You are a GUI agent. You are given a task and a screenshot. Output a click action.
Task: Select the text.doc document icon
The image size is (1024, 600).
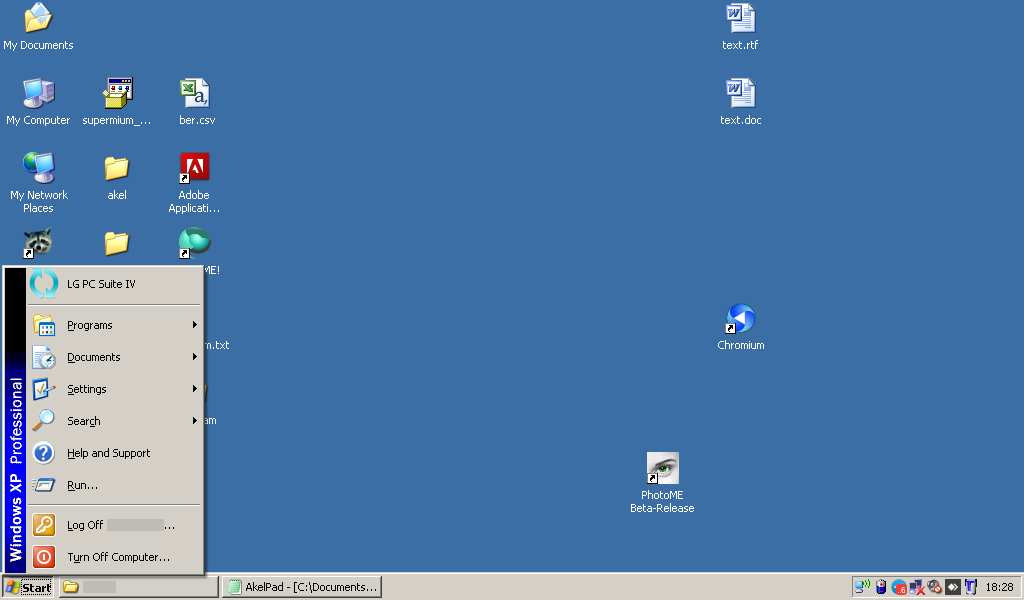point(741,93)
